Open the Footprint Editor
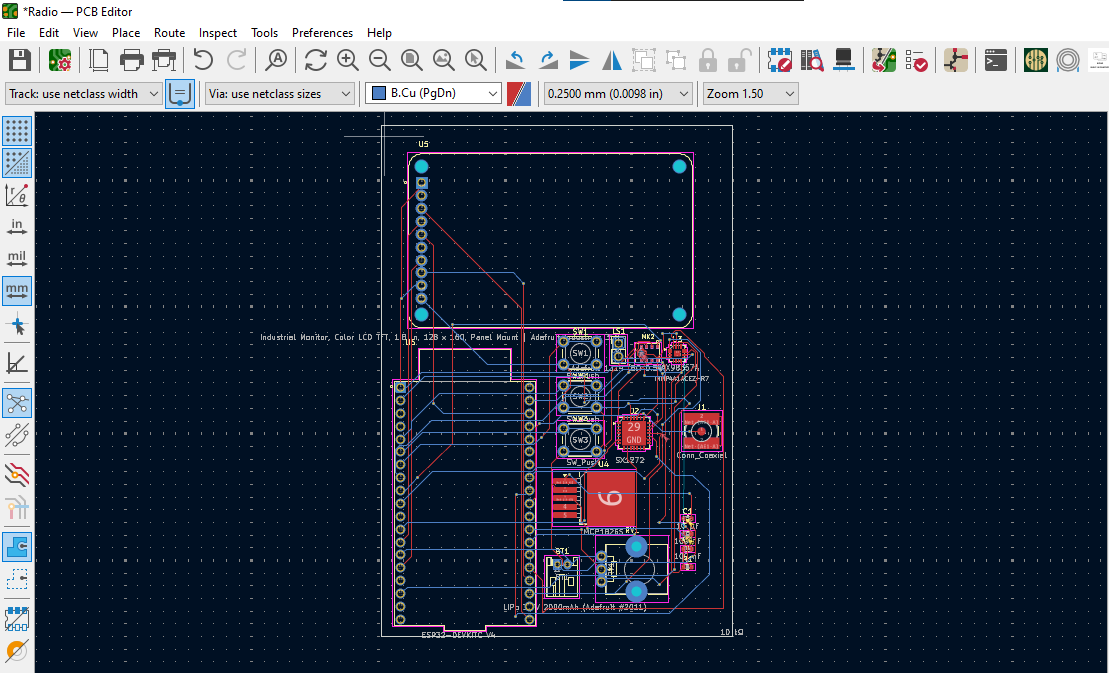Screen dimensions: 1109x673 pyautogui.click(x=779, y=60)
